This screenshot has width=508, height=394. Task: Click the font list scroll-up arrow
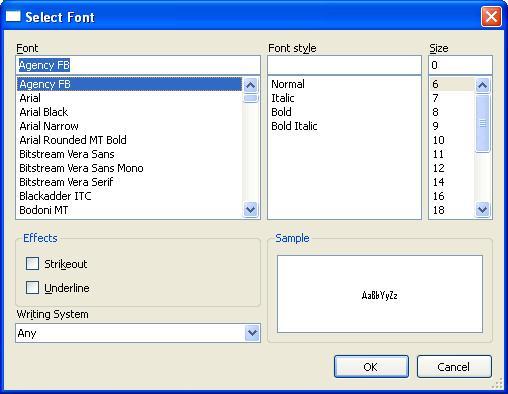250,85
